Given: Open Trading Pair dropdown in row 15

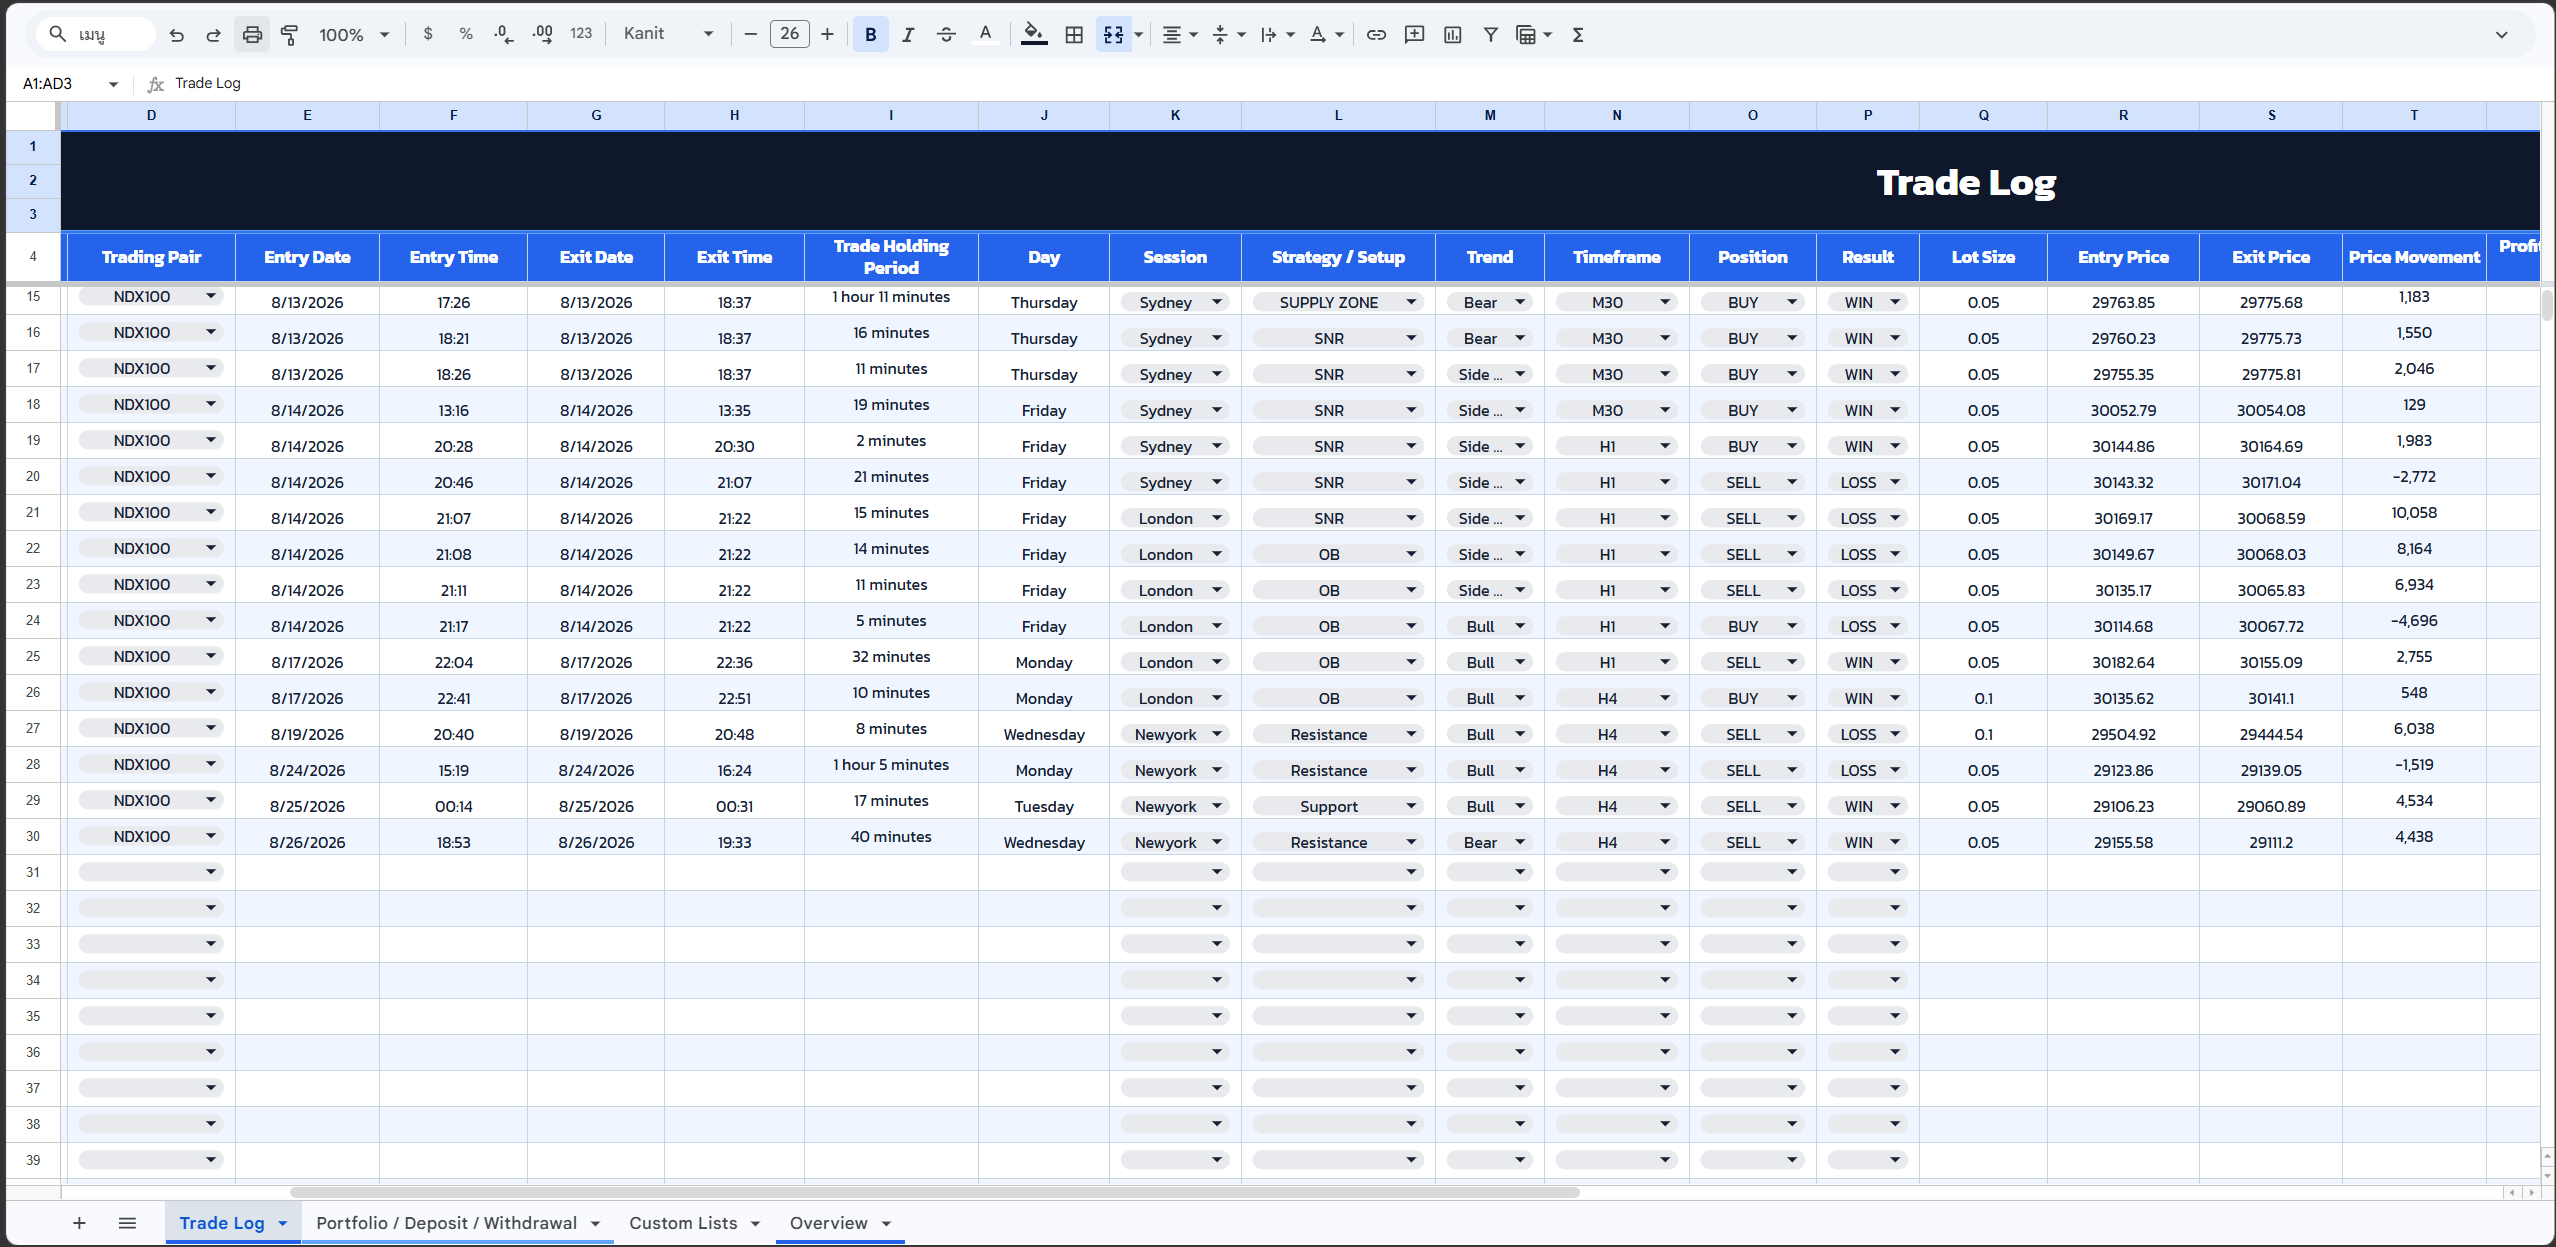Looking at the screenshot, I should (211, 296).
